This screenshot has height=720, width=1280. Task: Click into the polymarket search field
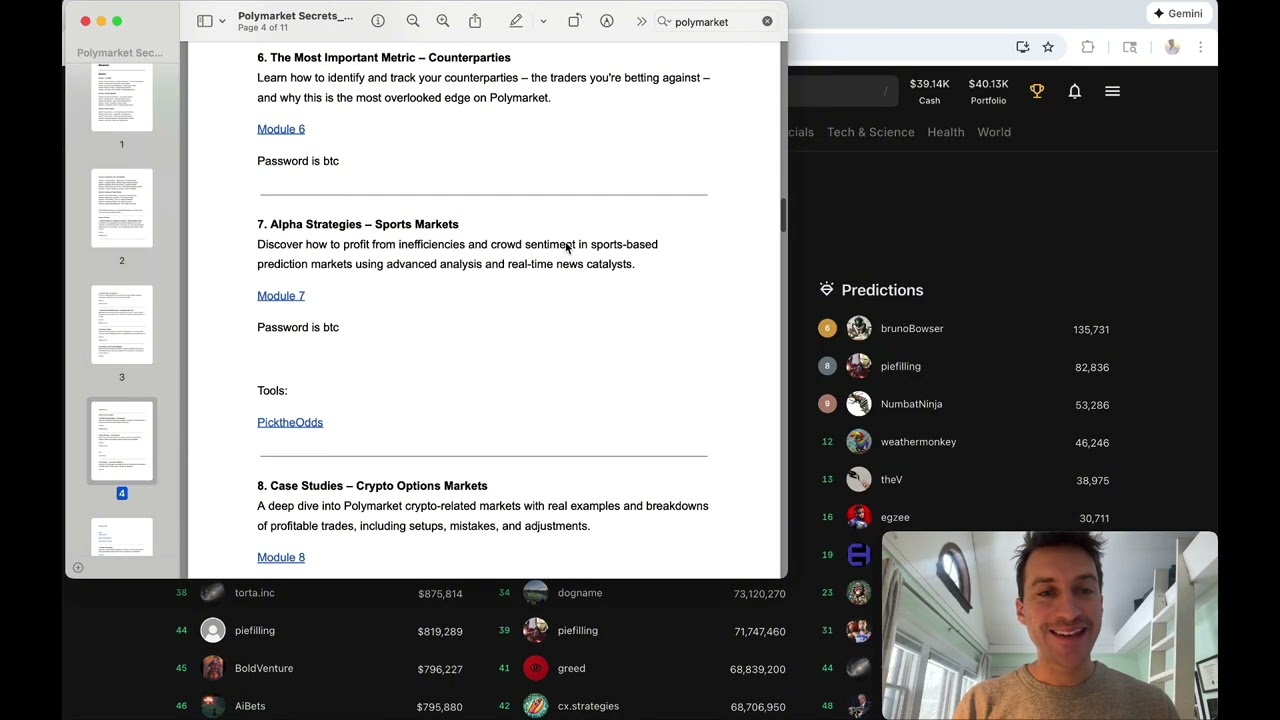[715, 22]
